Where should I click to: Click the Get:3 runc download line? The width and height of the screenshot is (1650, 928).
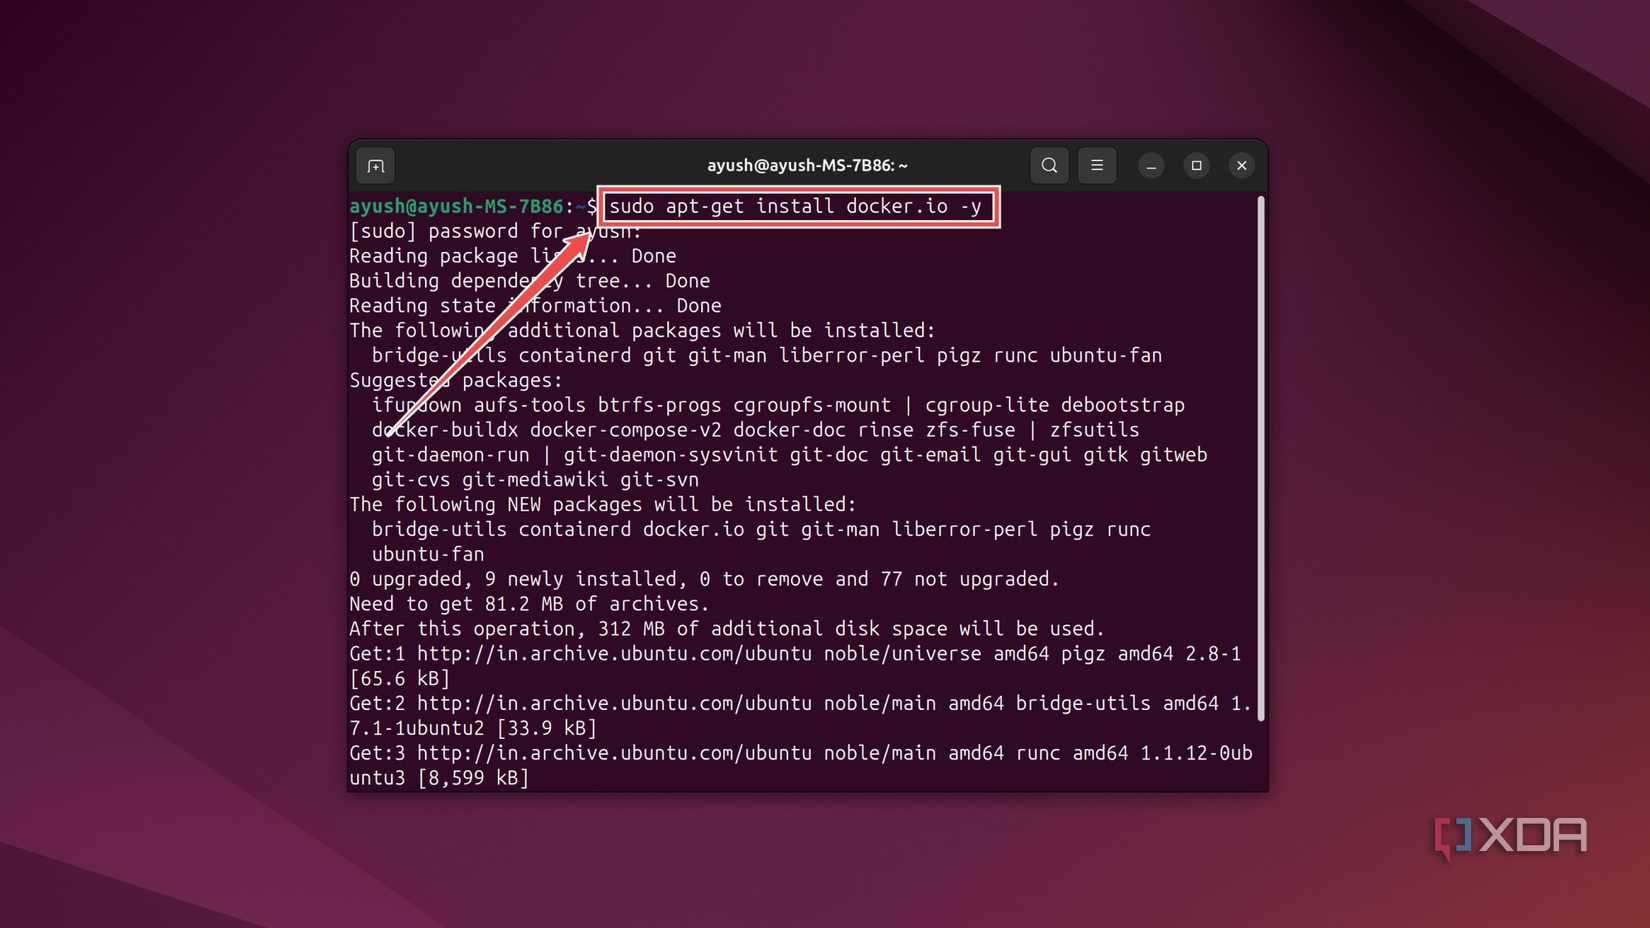tap(800, 753)
